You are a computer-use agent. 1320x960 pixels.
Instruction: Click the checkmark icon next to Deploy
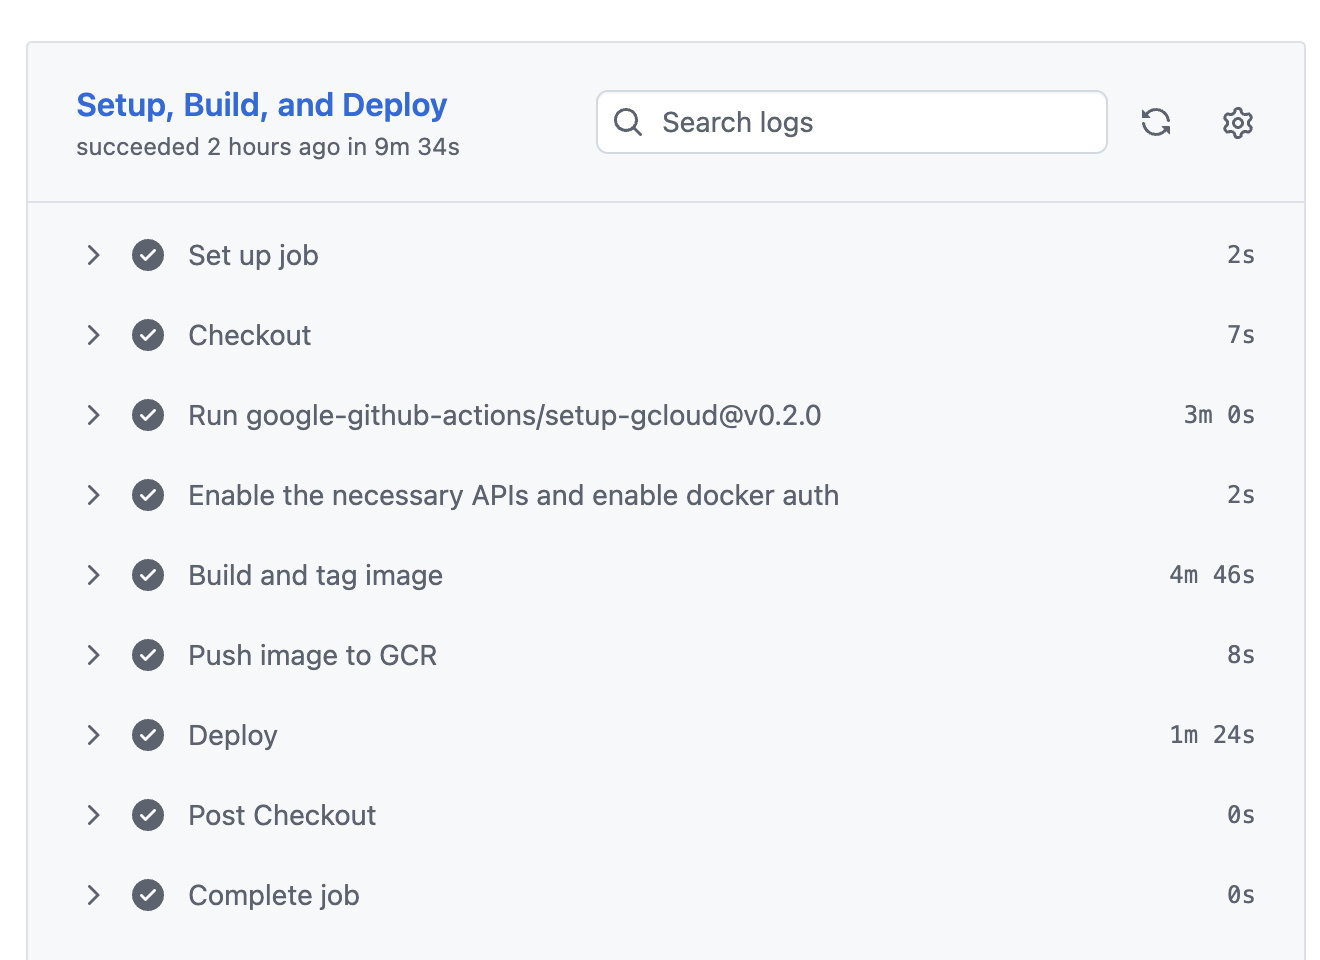pyautogui.click(x=148, y=735)
